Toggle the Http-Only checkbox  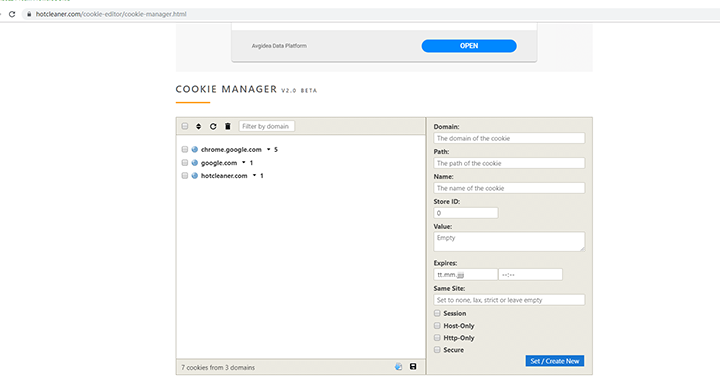pos(437,338)
